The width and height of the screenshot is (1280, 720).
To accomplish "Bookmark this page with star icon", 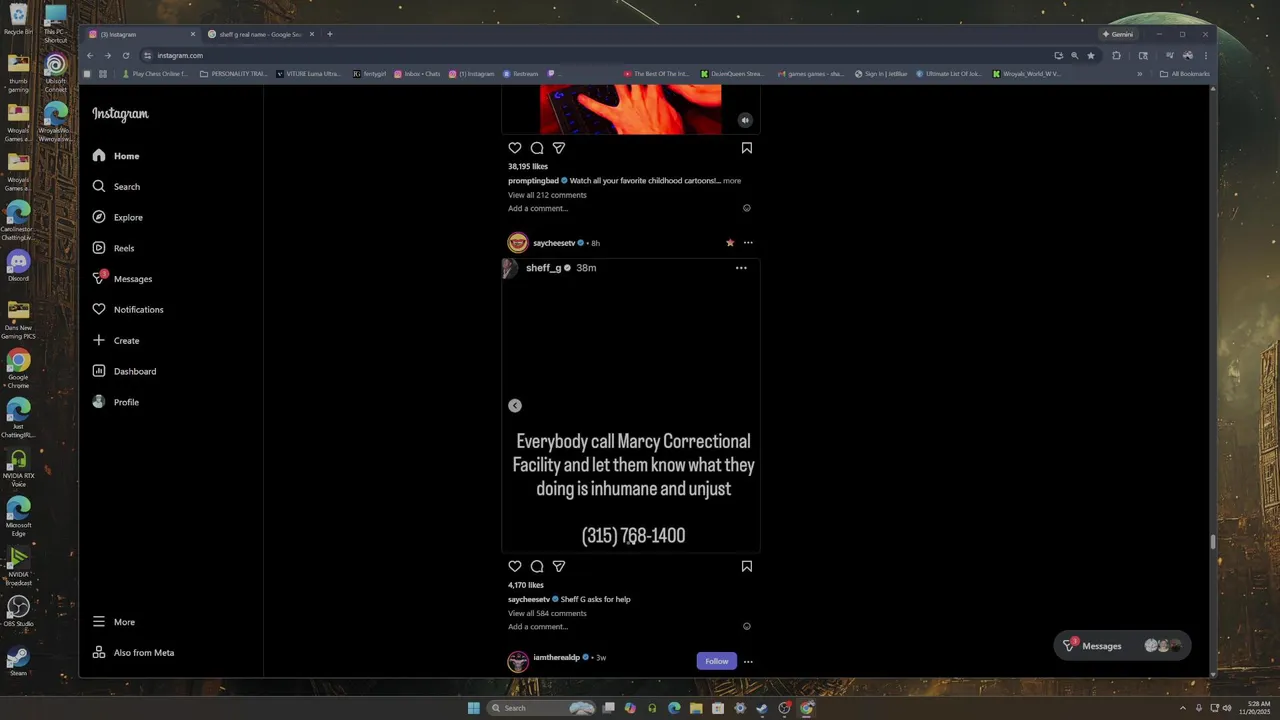I will (x=1091, y=56).
